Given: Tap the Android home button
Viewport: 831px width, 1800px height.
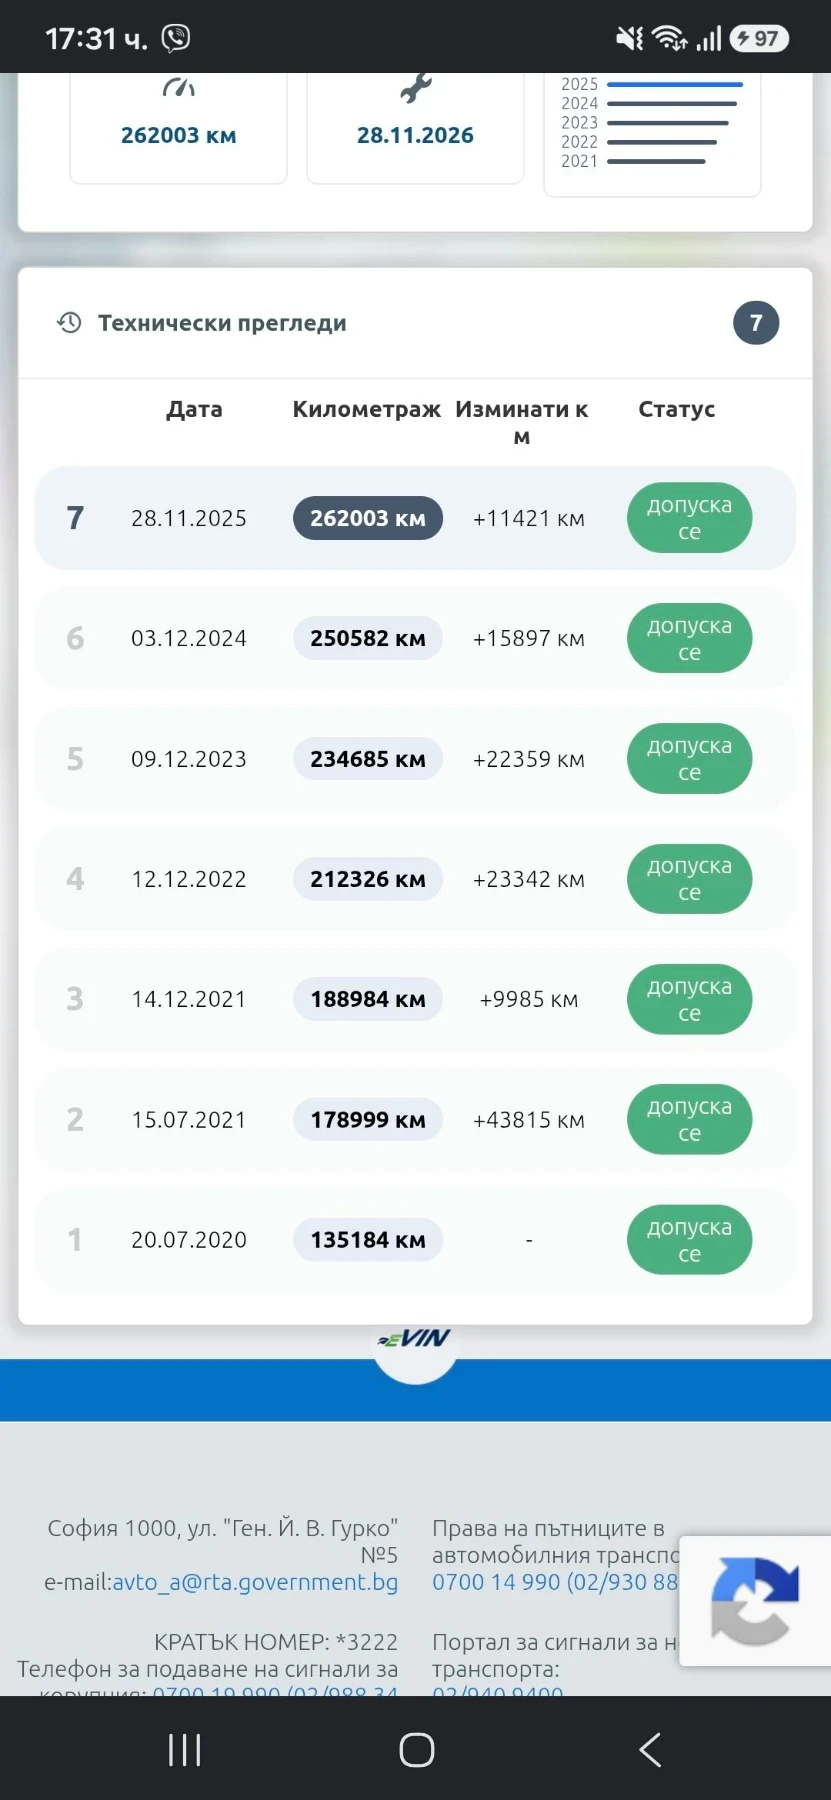Looking at the screenshot, I should (x=416, y=1750).
